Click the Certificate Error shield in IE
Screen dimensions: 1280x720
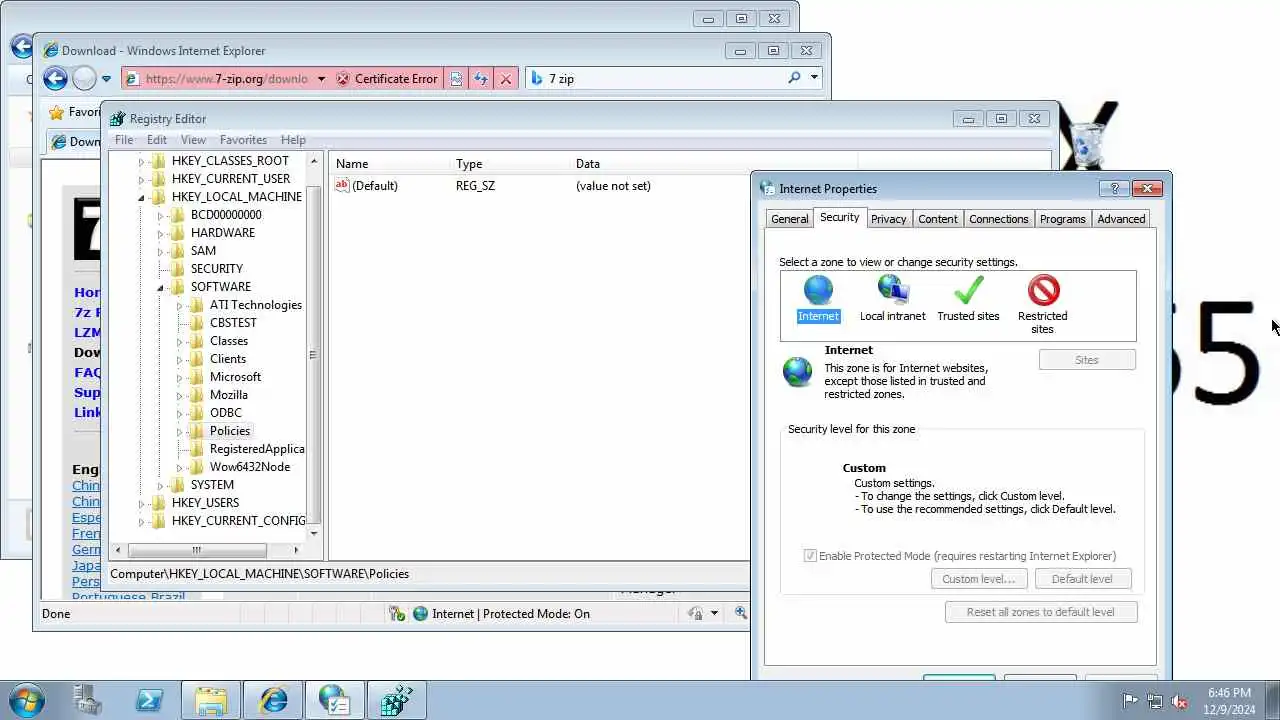pos(343,78)
